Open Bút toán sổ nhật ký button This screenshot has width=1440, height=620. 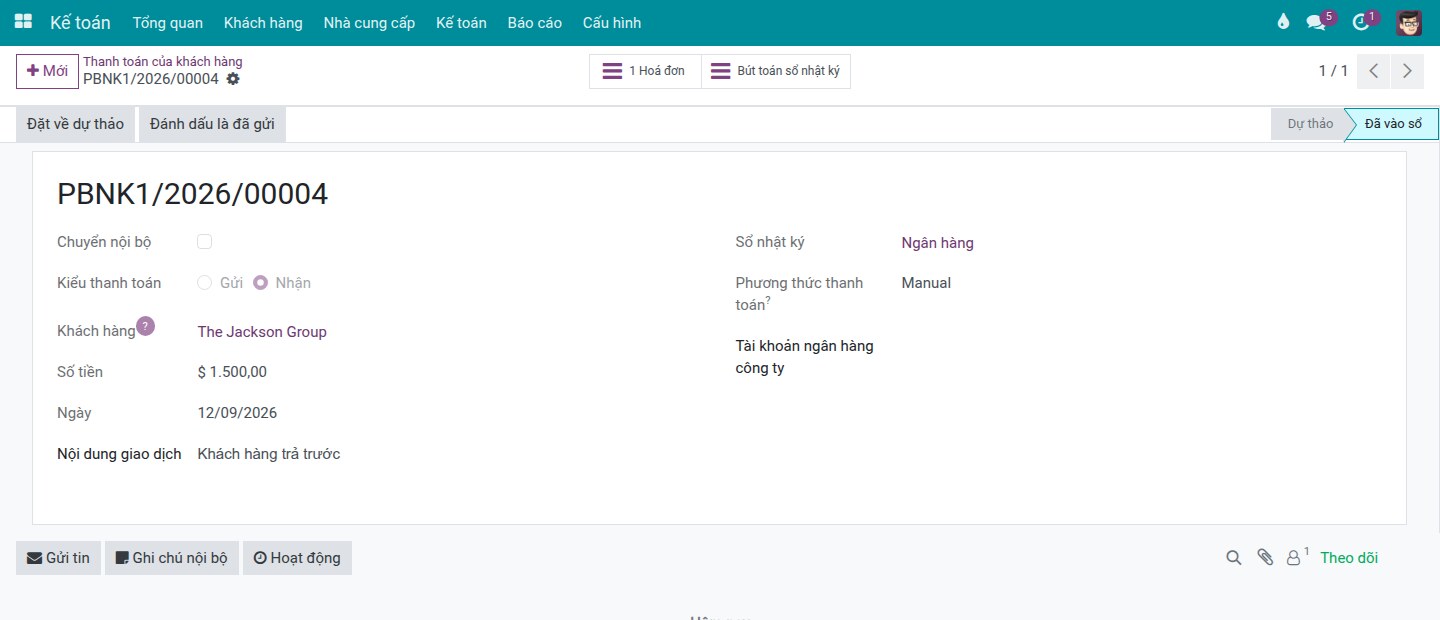tap(776, 71)
